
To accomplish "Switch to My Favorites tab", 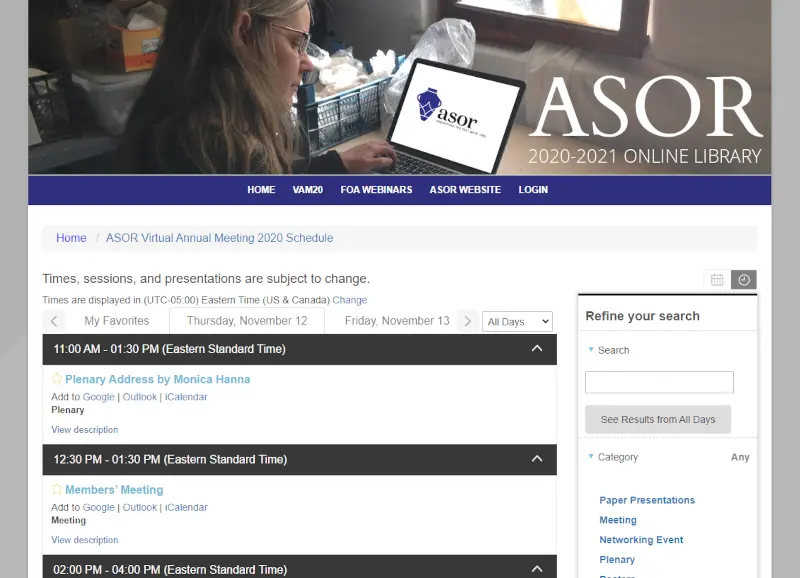I will pos(116,321).
